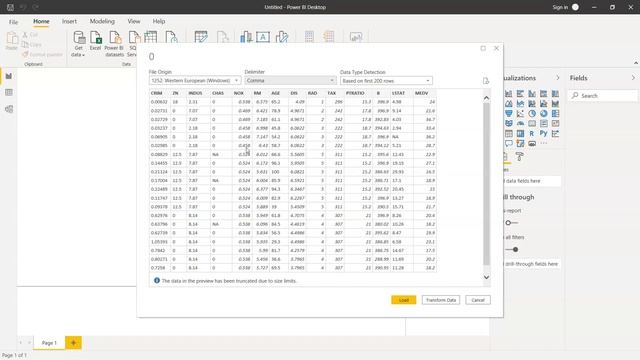Viewport: 640px width, 360px height.
Task: Get more visuals via the ellipsis icon
Action: point(544,143)
